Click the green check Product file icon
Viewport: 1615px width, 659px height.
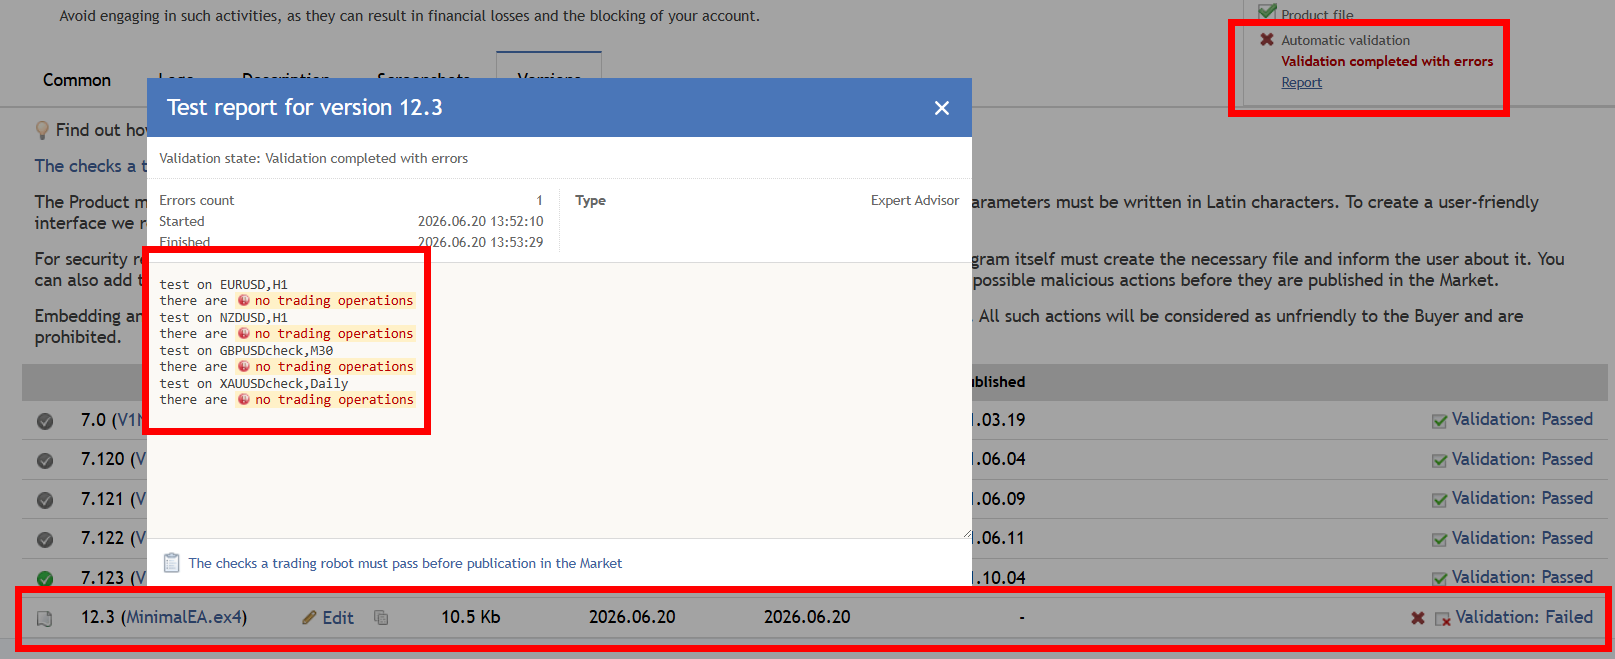[1267, 12]
